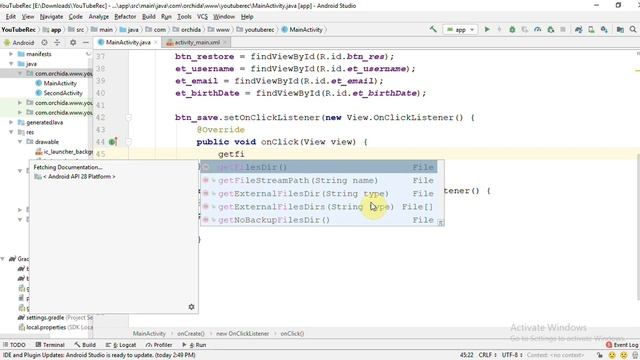Expand the manifests folder
The width and height of the screenshot is (640, 360).
[x=11, y=54]
